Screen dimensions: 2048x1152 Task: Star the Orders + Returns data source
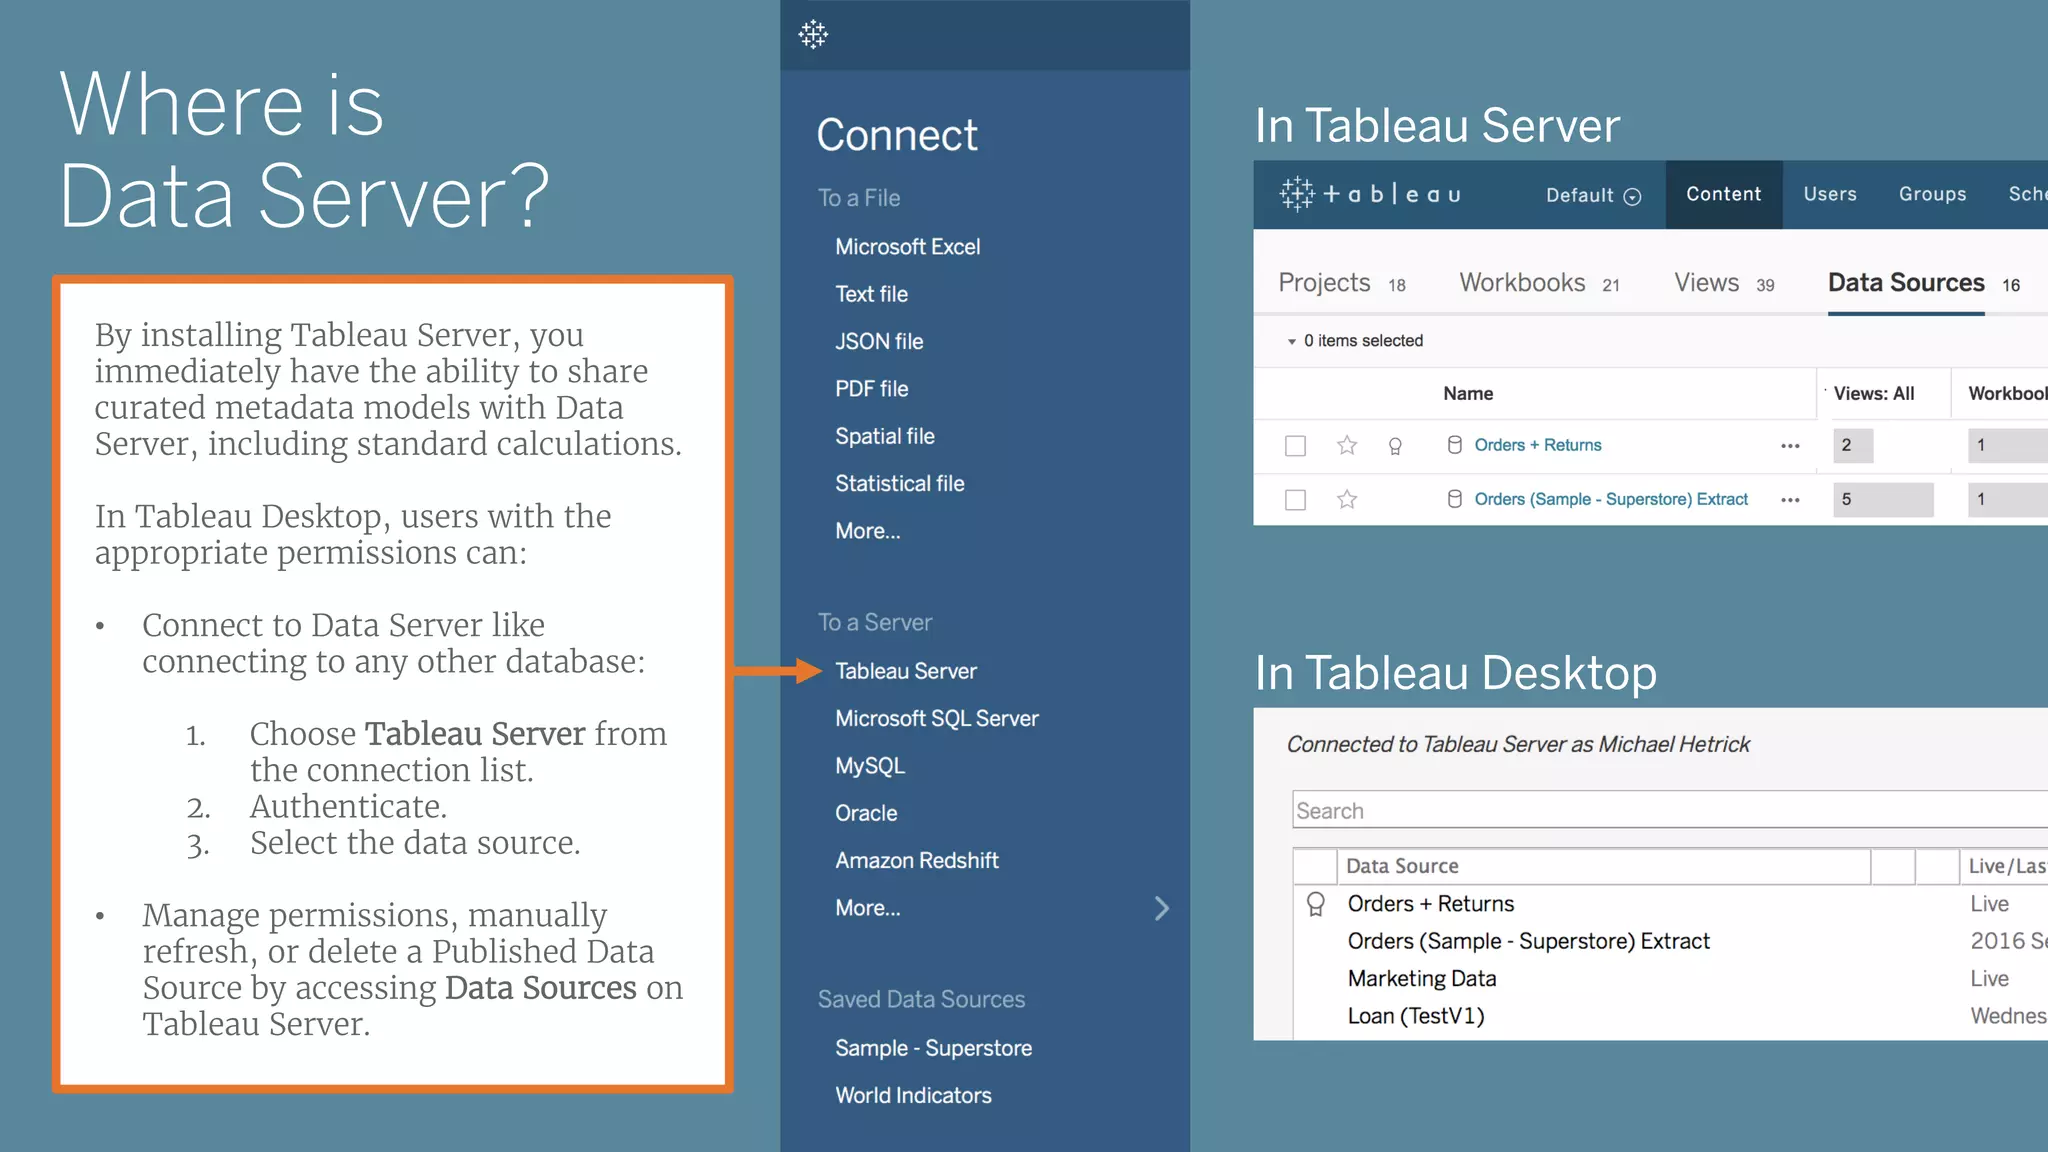1347,445
